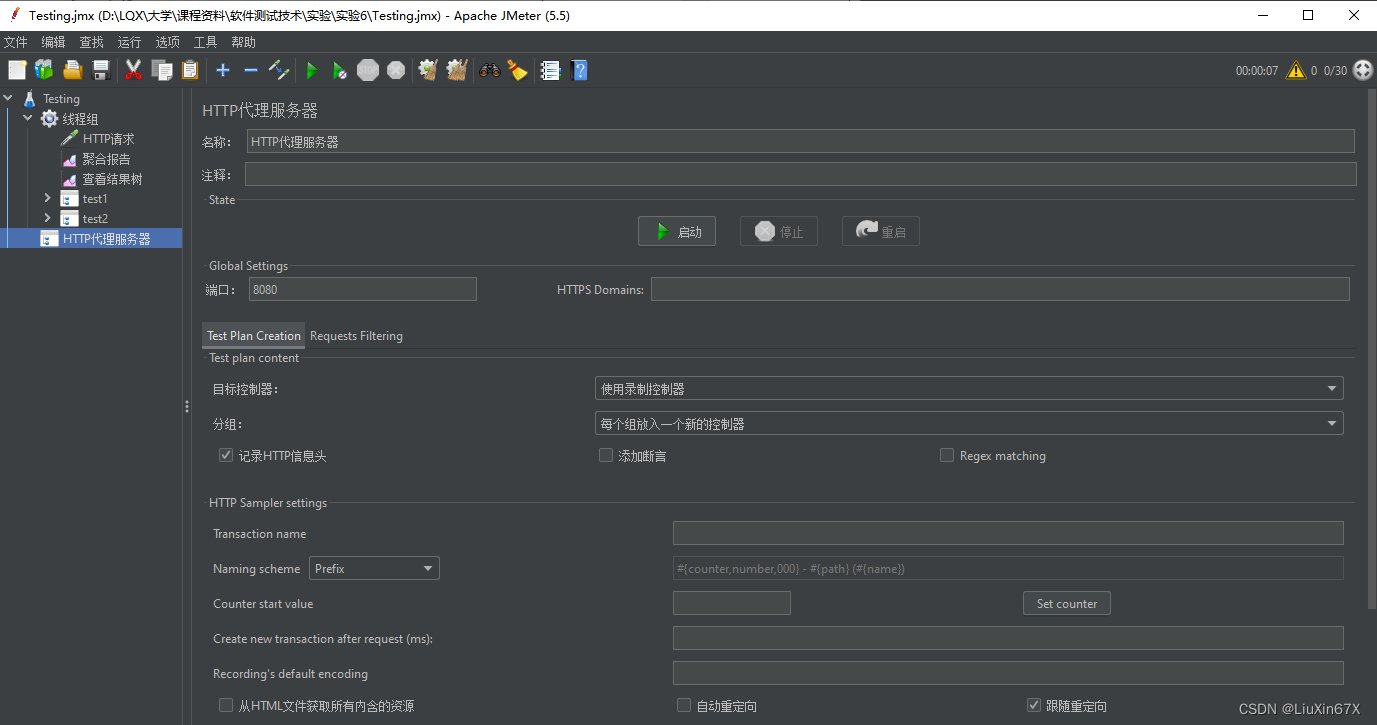Toggle the 添加断言 checkbox
Image resolution: width=1377 pixels, height=725 pixels.
(x=605, y=455)
